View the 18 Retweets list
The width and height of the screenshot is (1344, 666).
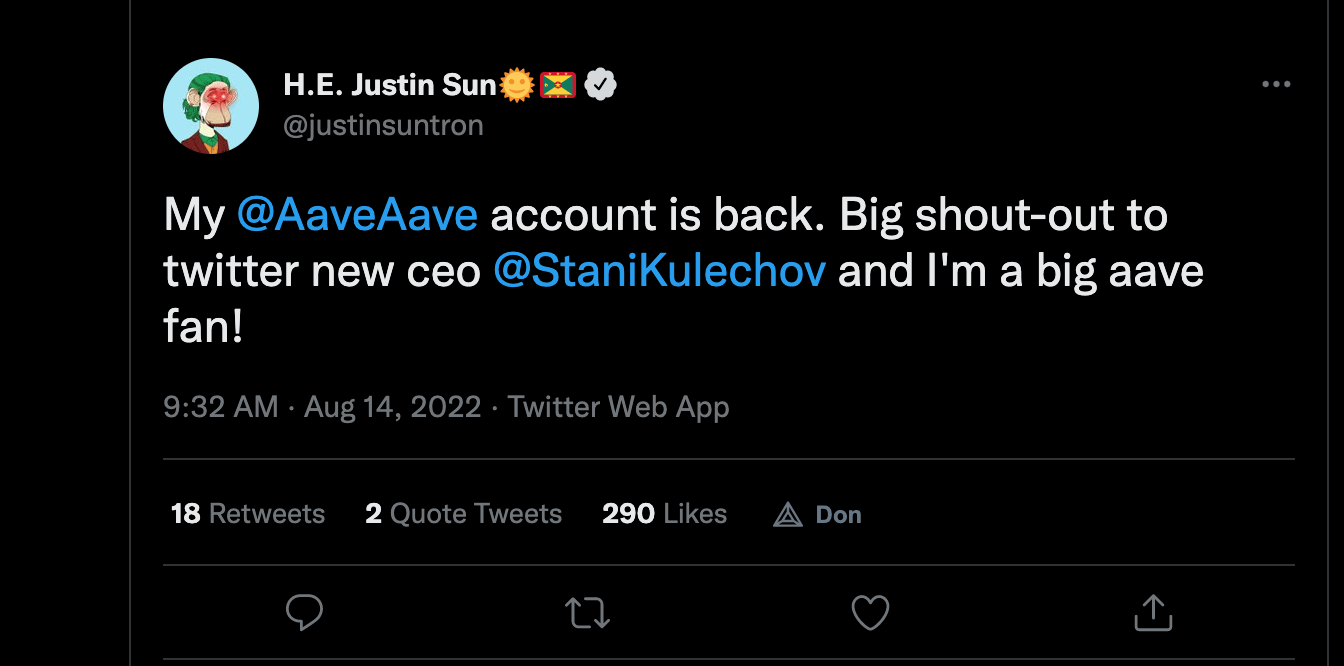pyautogui.click(x=248, y=514)
